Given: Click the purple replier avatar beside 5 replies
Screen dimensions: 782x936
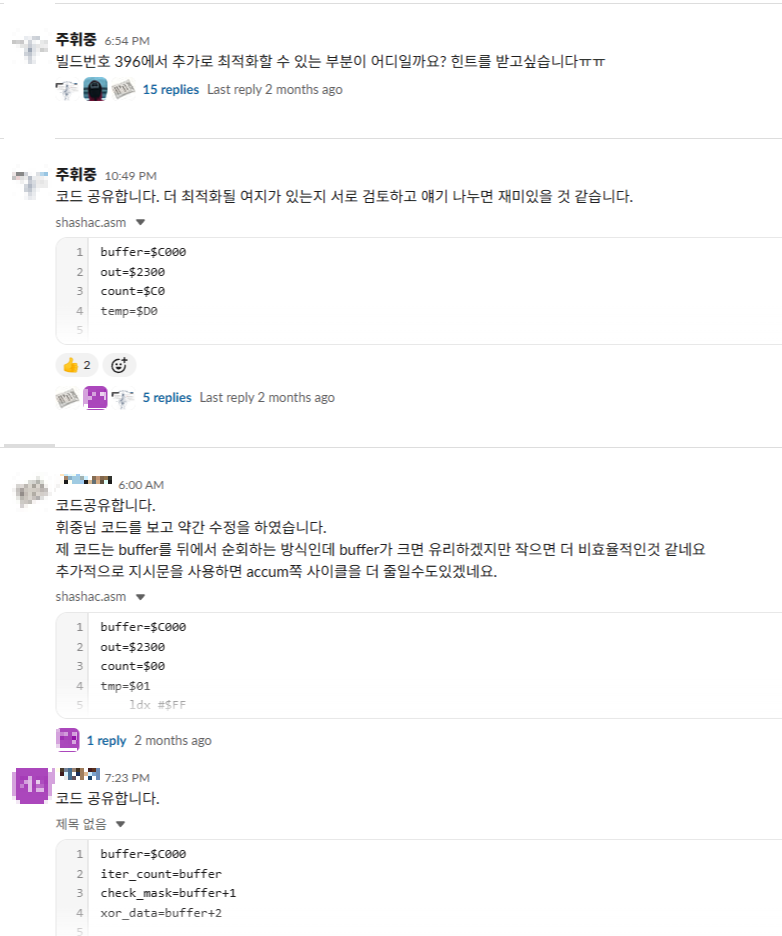Looking at the screenshot, I should (x=95, y=398).
